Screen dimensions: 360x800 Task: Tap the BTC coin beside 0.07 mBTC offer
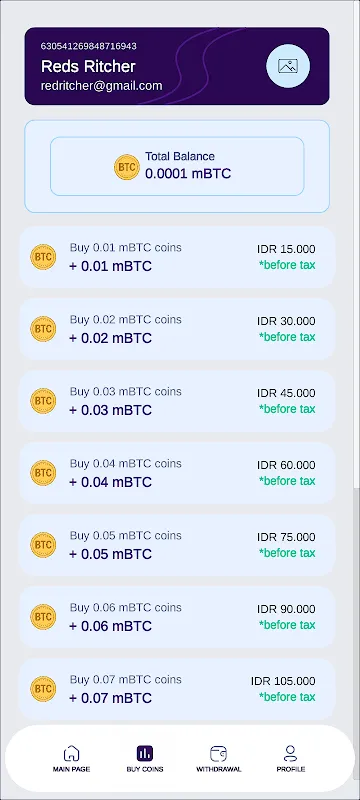(x=43, y=689)
